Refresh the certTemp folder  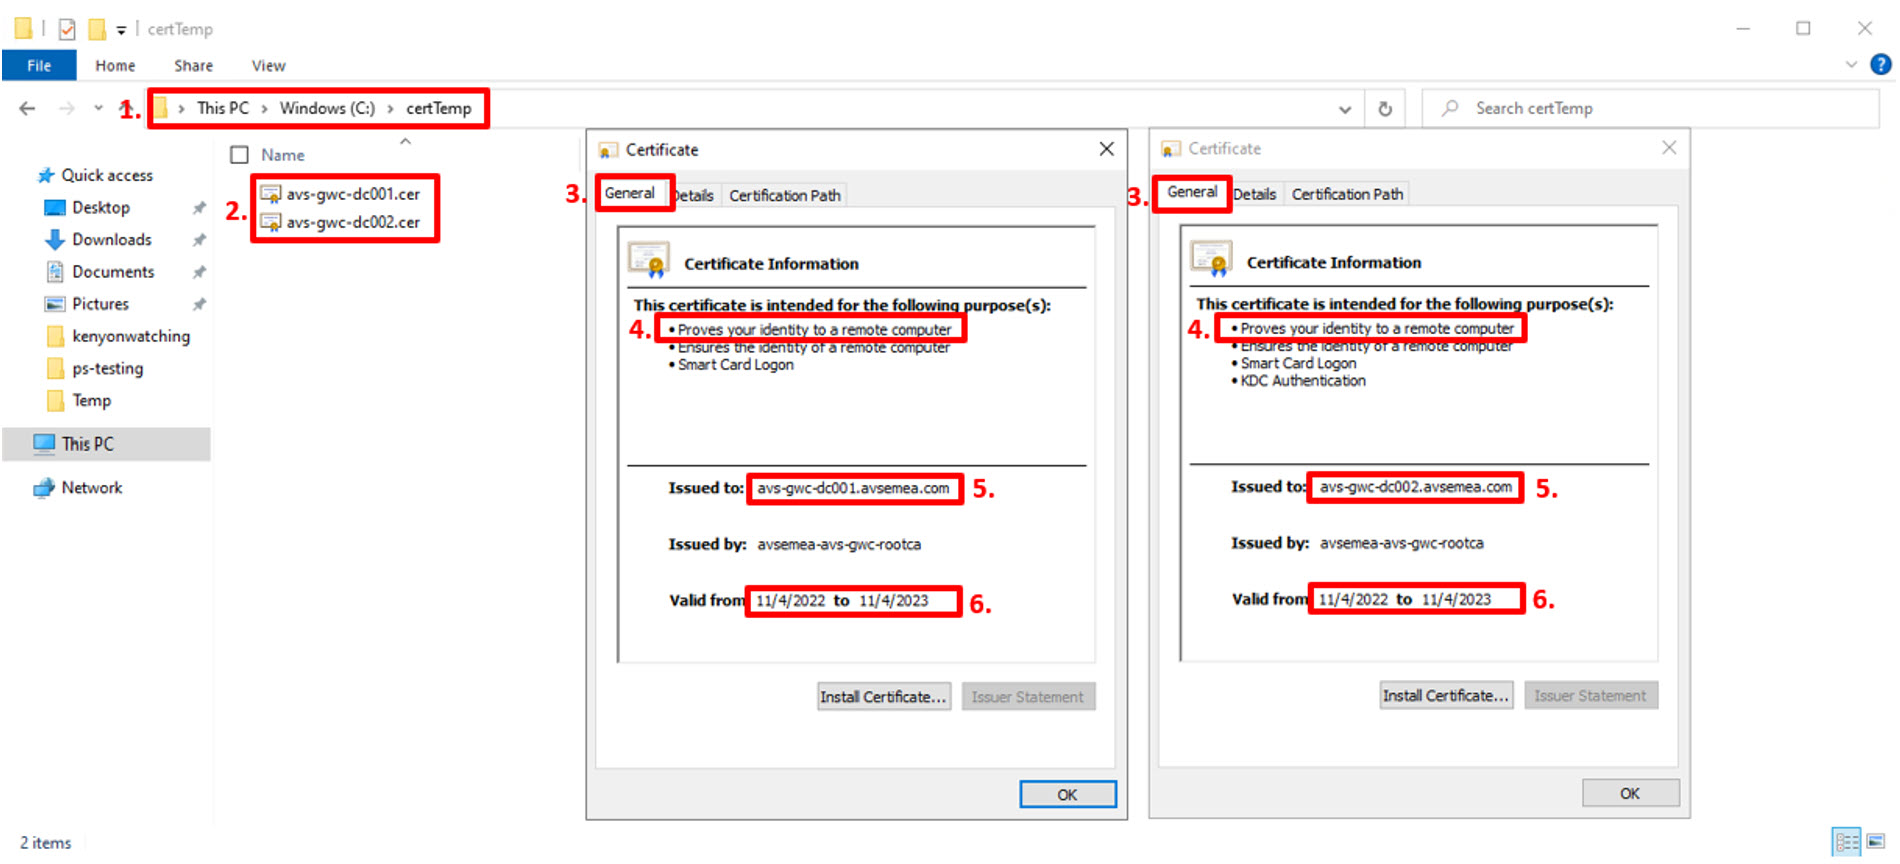[1385, 109]
